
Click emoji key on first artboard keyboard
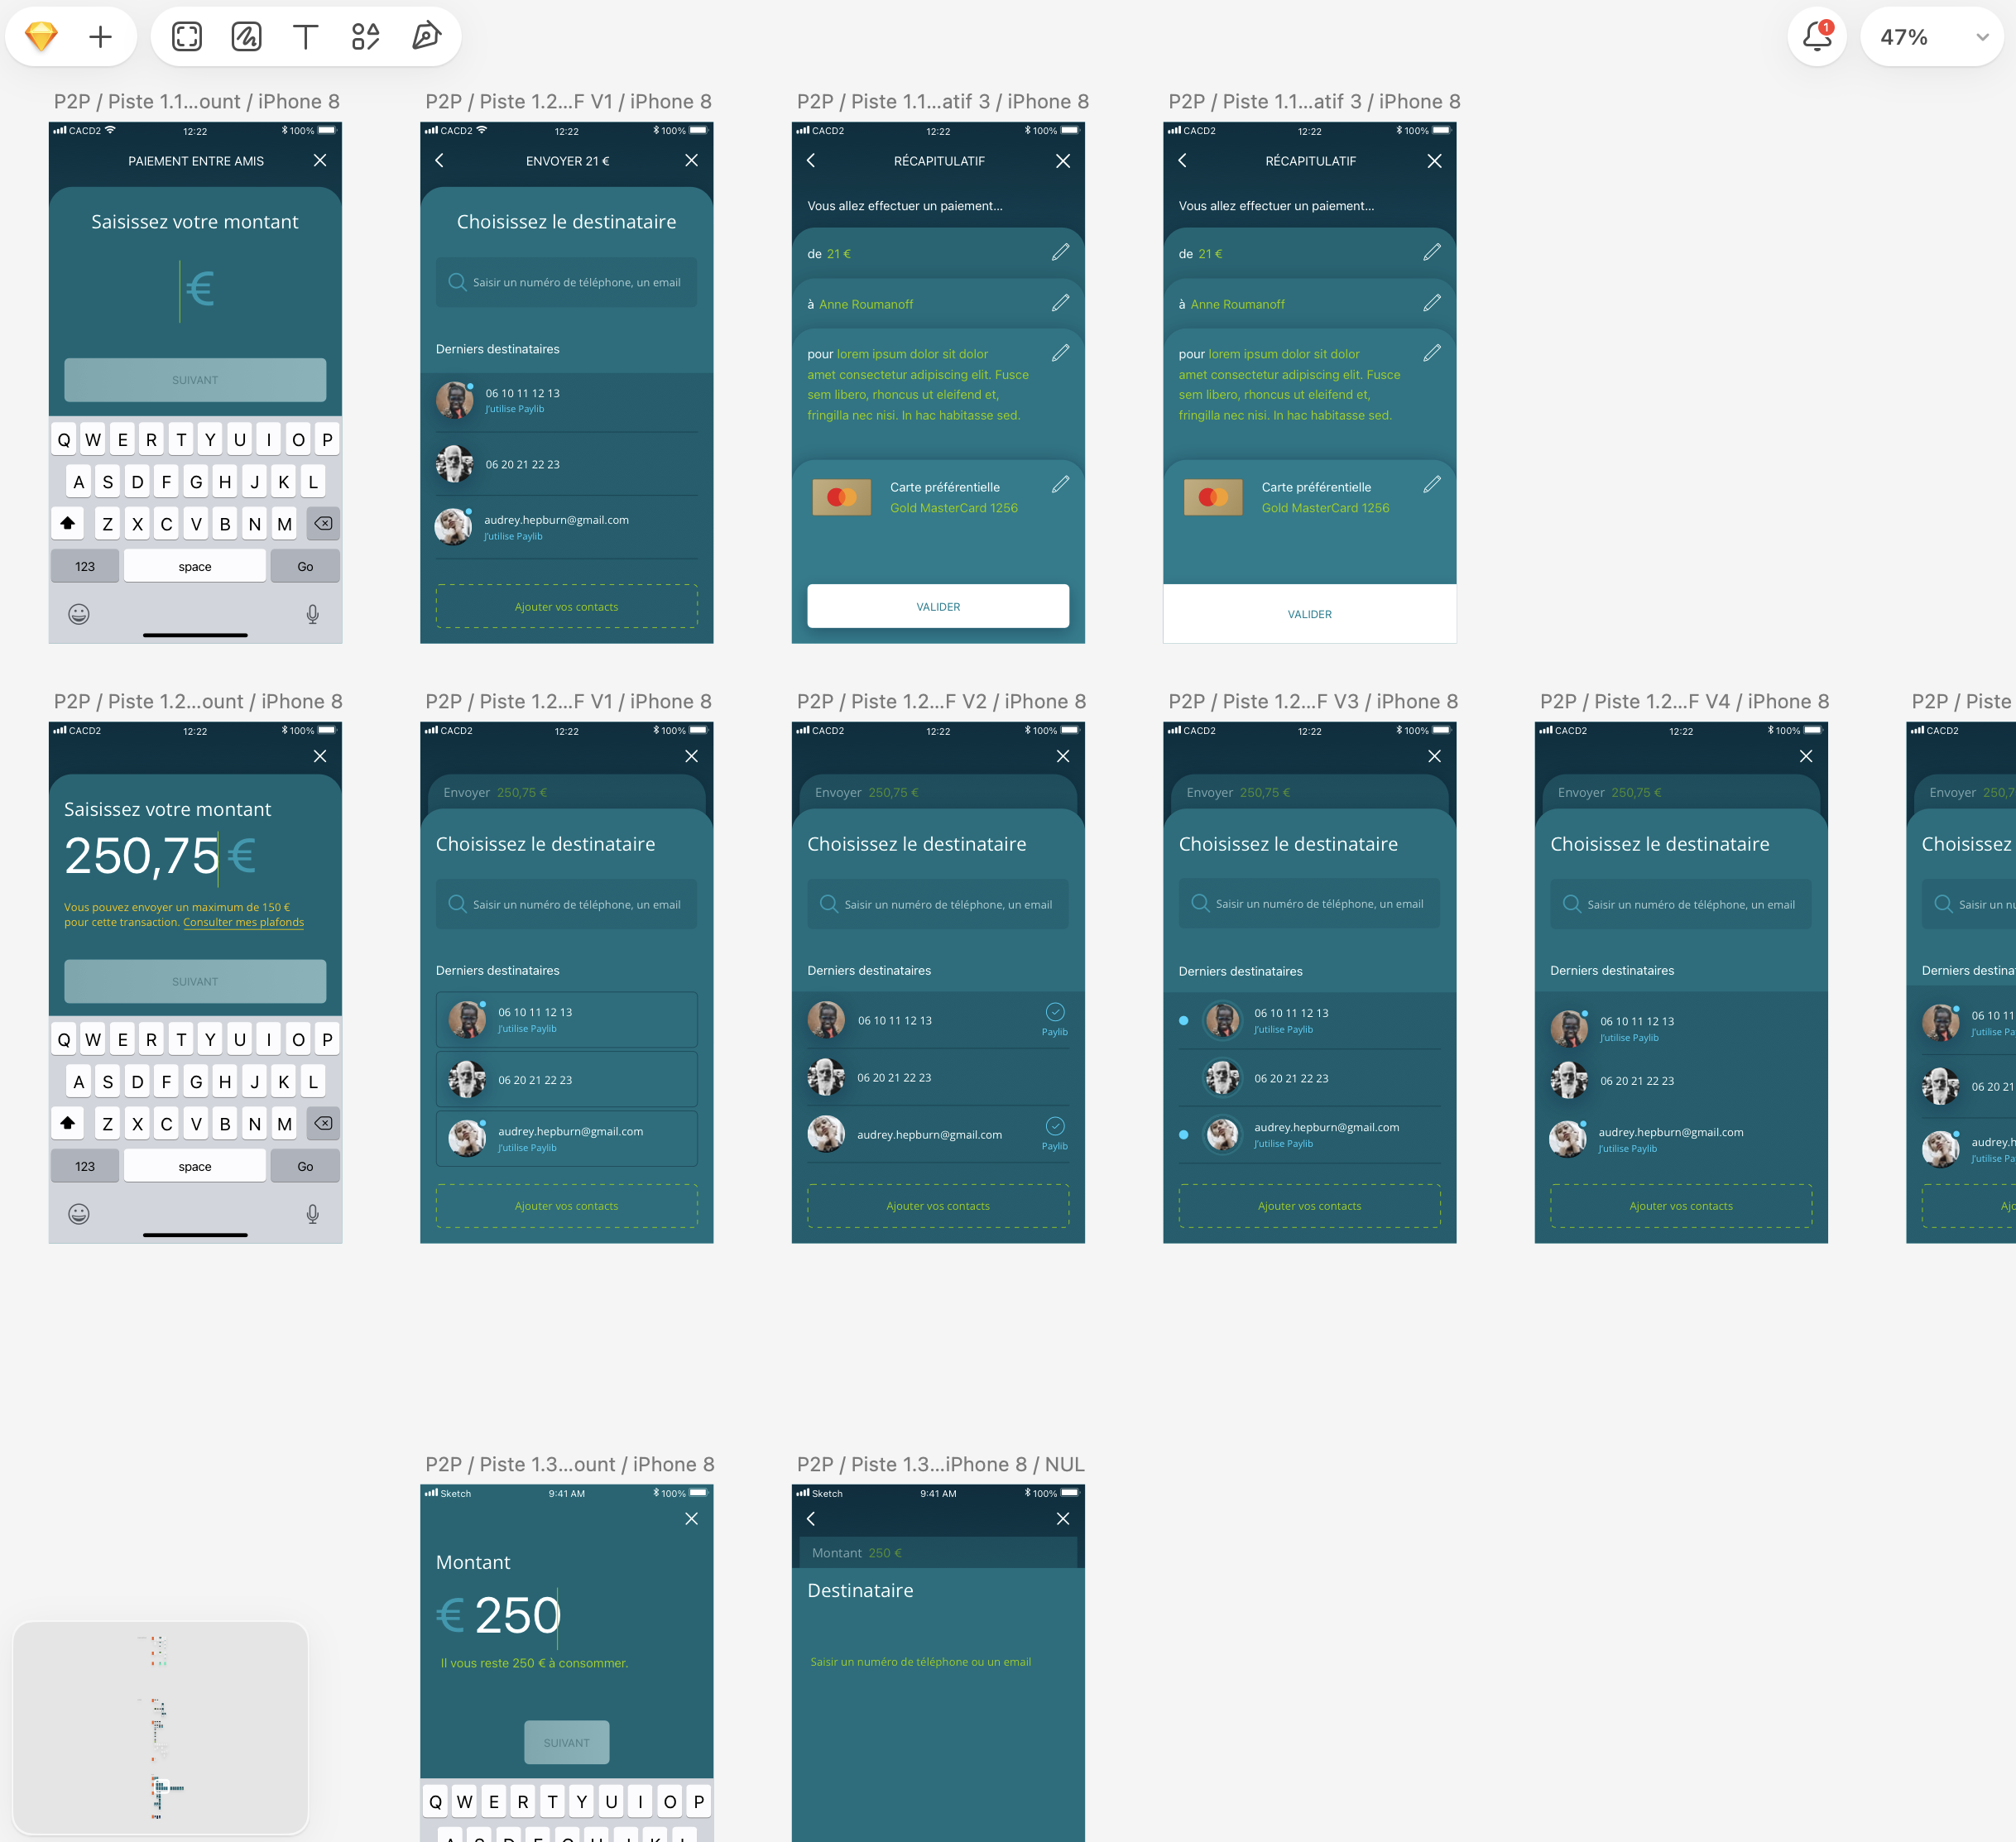coord(79,614)
